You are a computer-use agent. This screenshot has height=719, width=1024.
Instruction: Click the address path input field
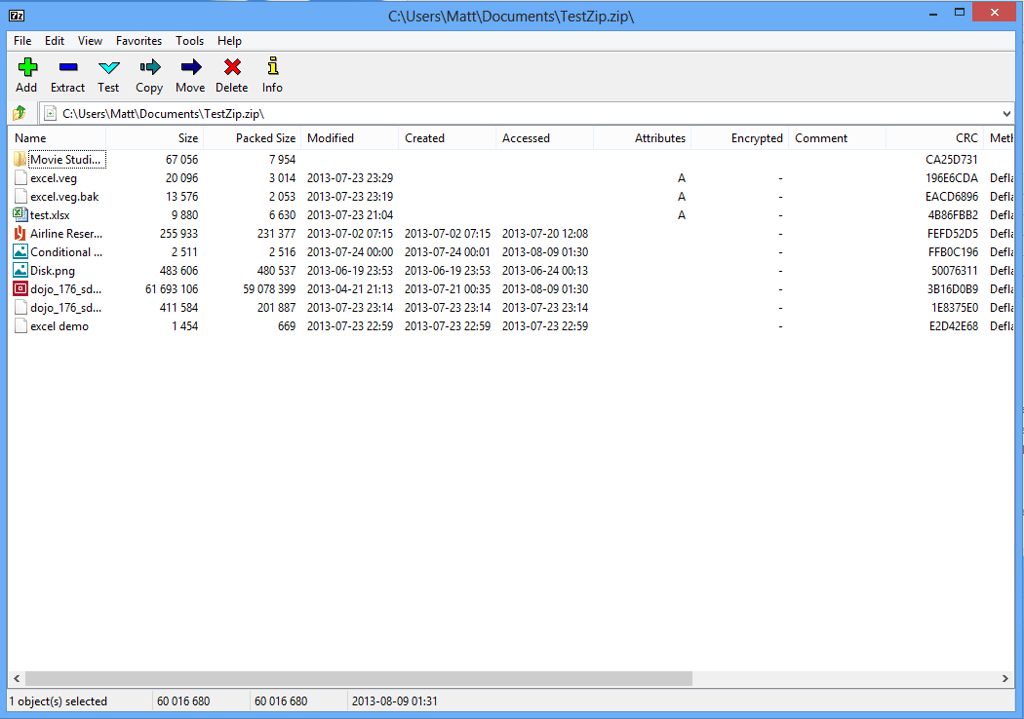[526, 114]
